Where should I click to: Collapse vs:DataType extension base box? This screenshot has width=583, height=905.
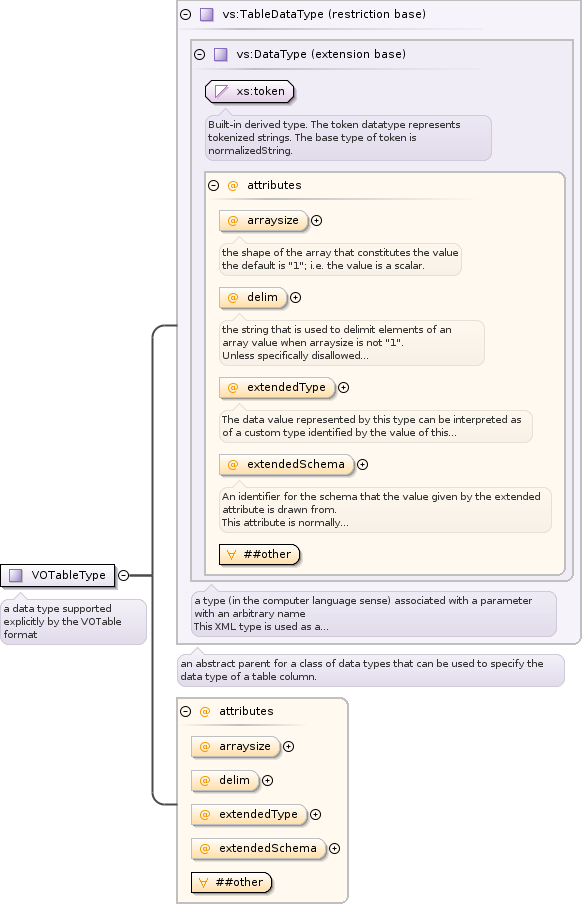199,54
